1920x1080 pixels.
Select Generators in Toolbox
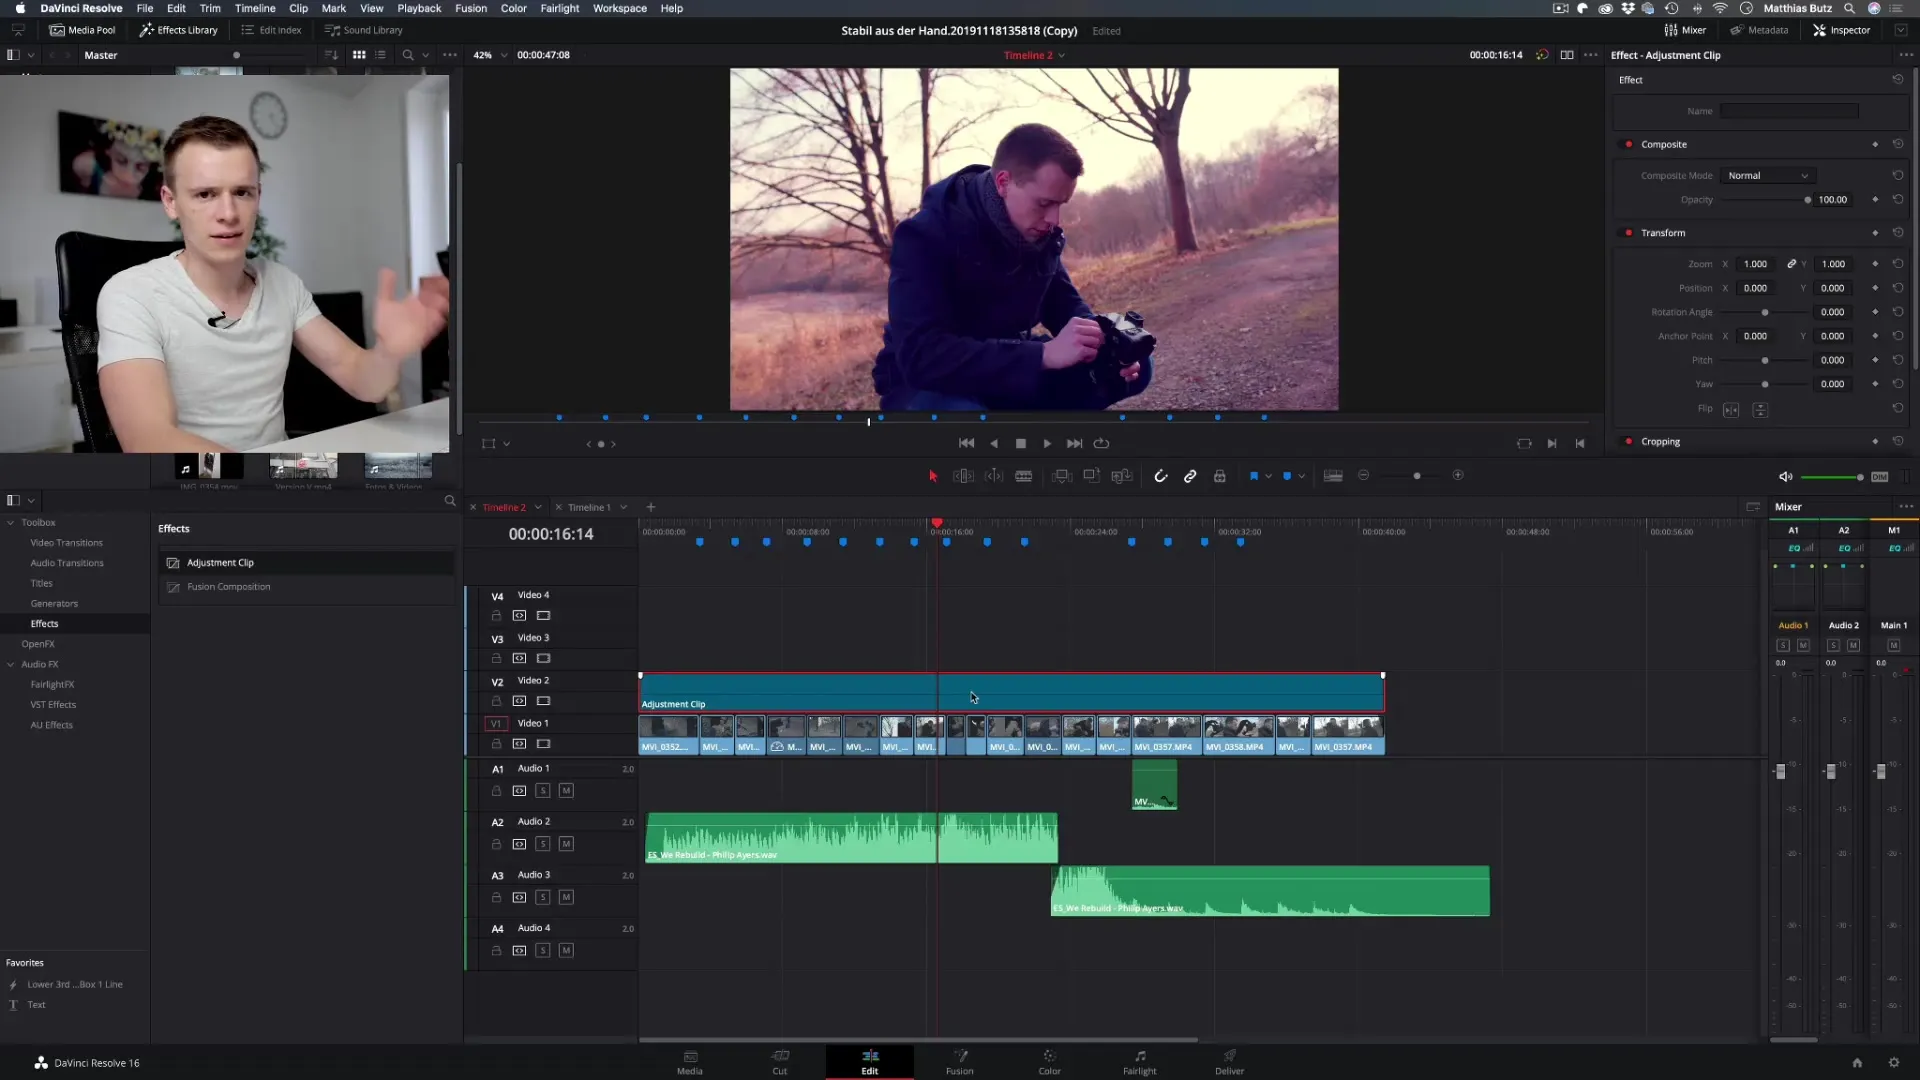pyautogui.click(x=54, y=604)
